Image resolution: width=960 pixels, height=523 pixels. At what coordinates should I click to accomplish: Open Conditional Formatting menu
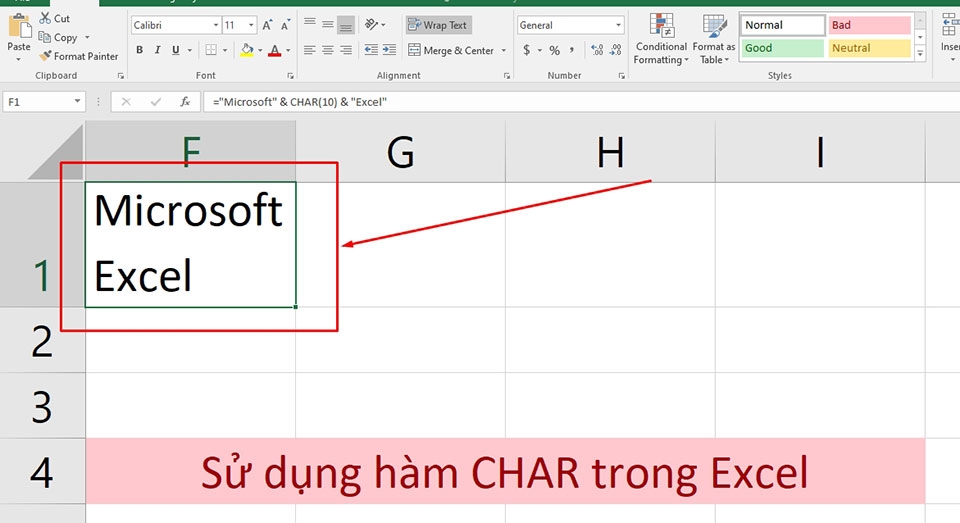[x=661, y=39]
